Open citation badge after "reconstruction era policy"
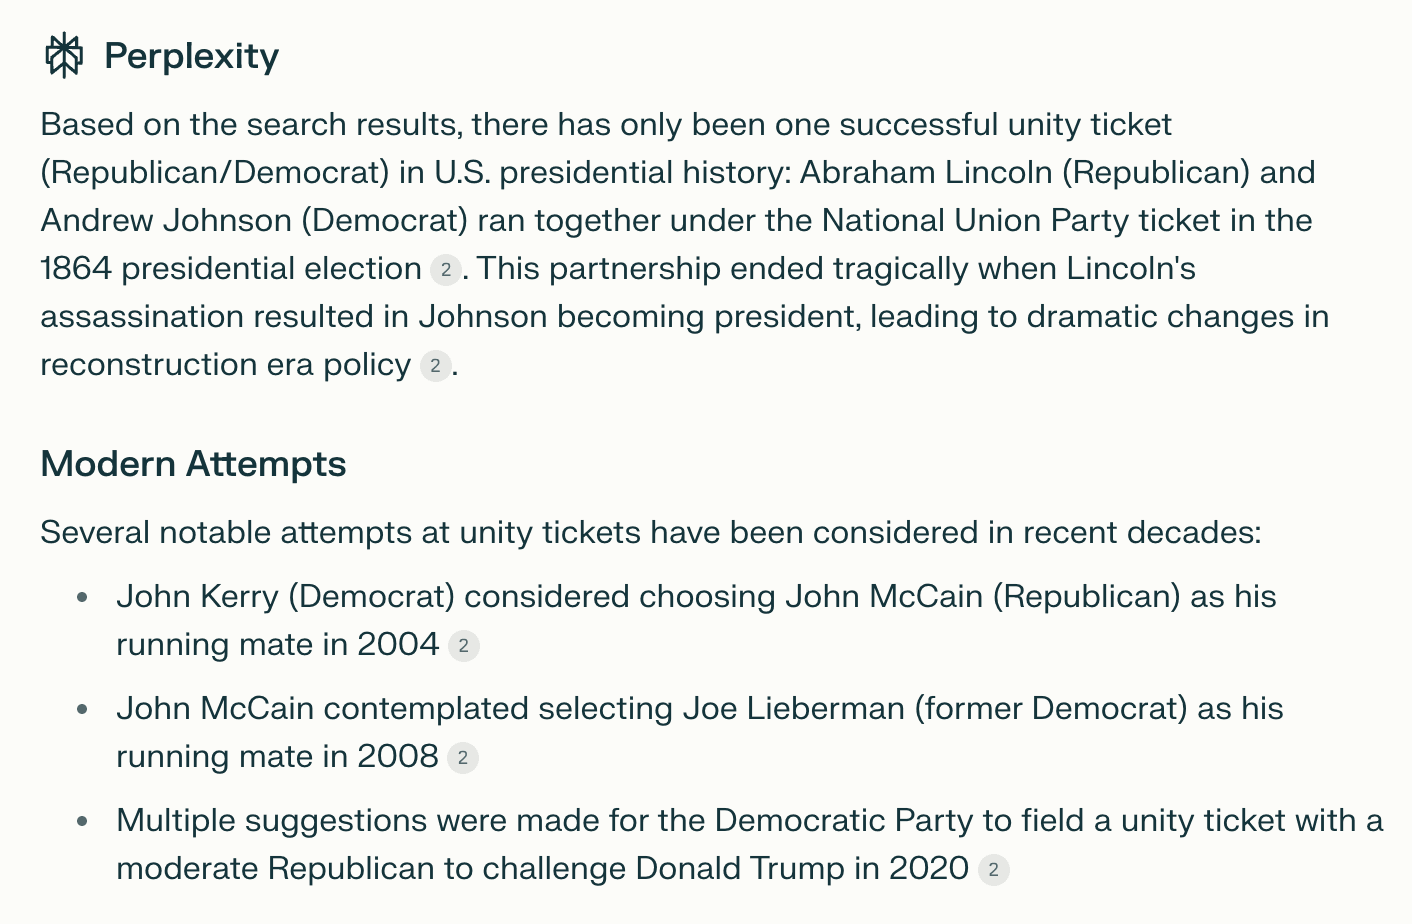Image resolution: width=1412 pixels, height=924 pixels. [434, 366]
